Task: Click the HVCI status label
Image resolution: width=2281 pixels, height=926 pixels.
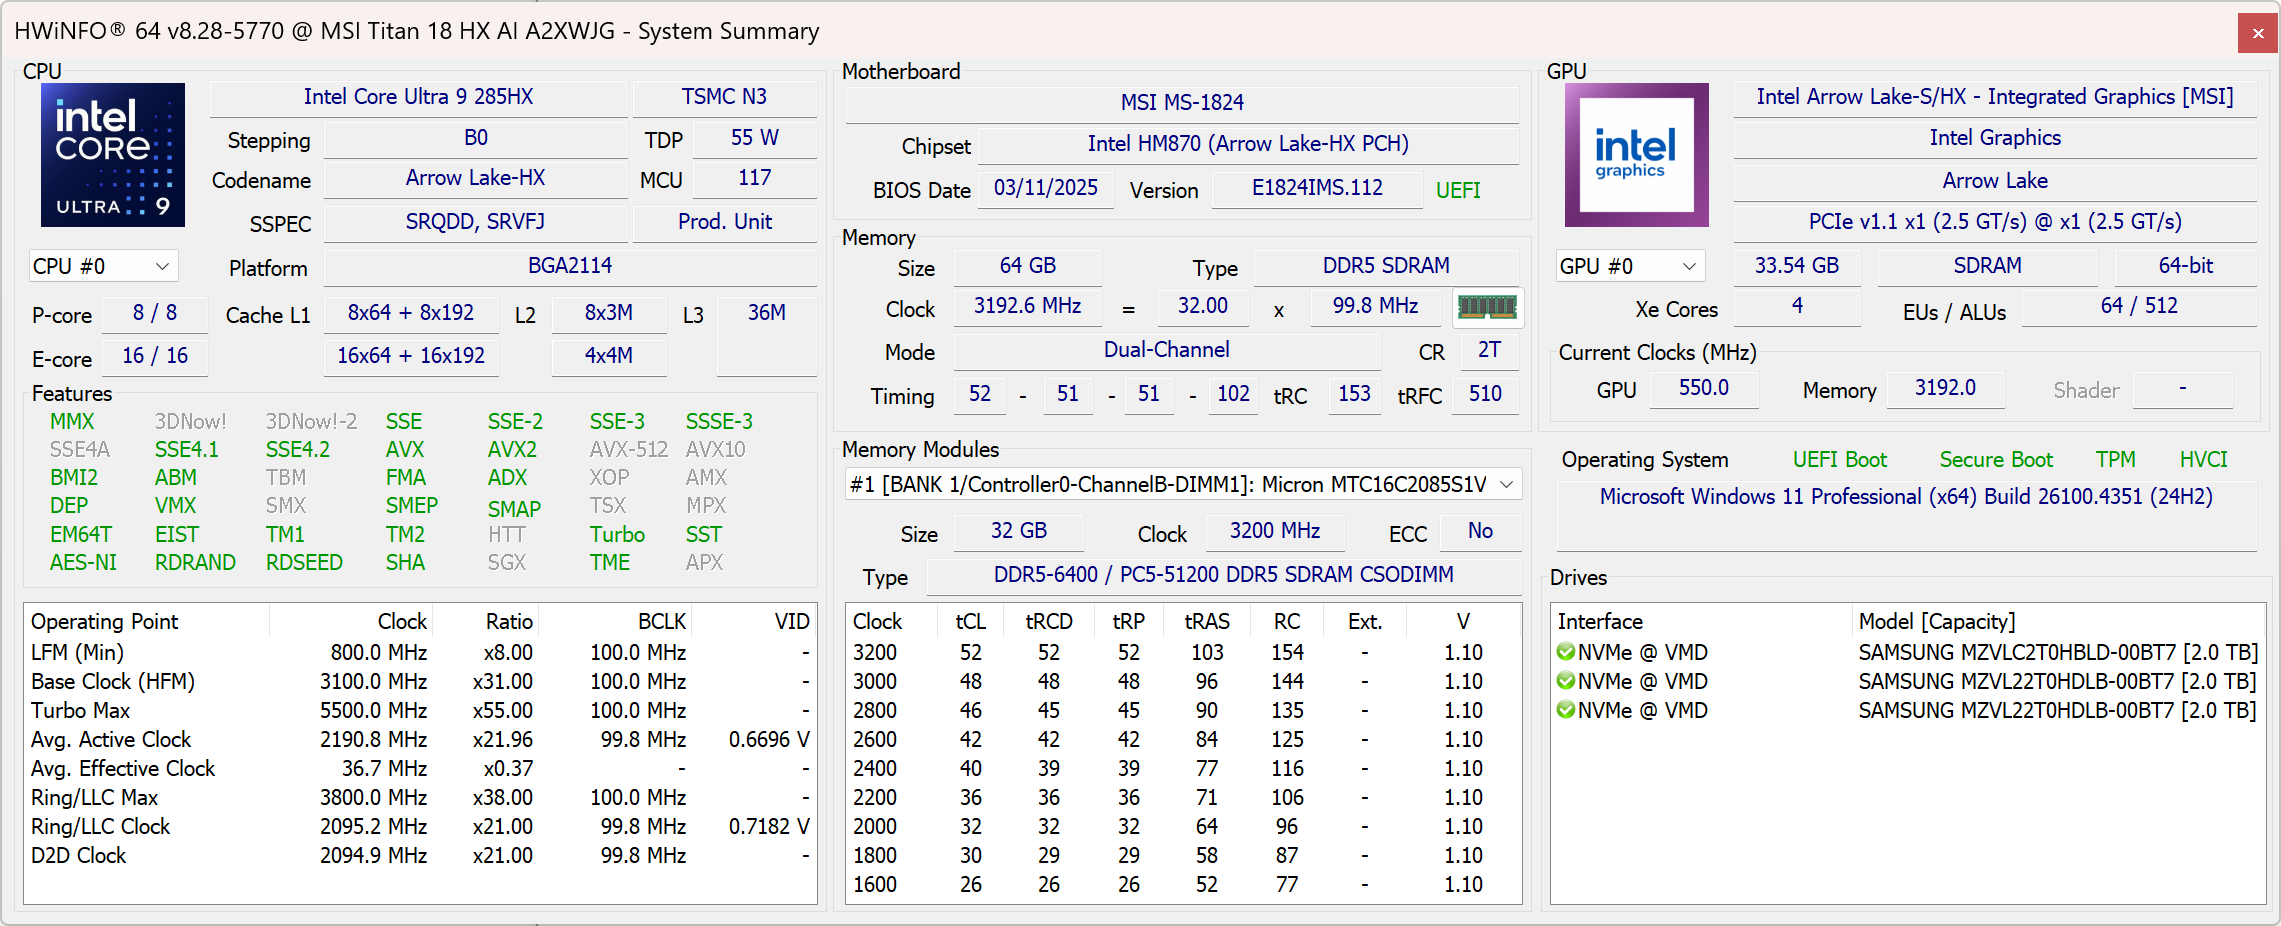Action: (2204, 460)
